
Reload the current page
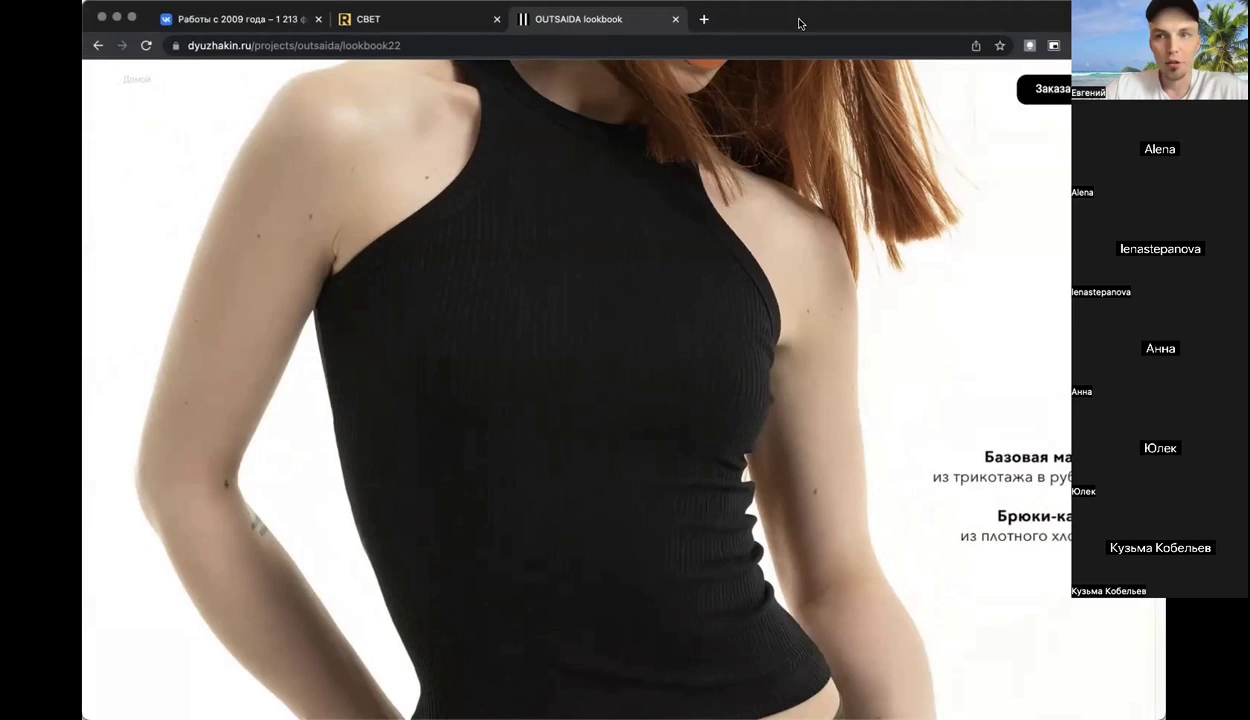tap(146, 46)
